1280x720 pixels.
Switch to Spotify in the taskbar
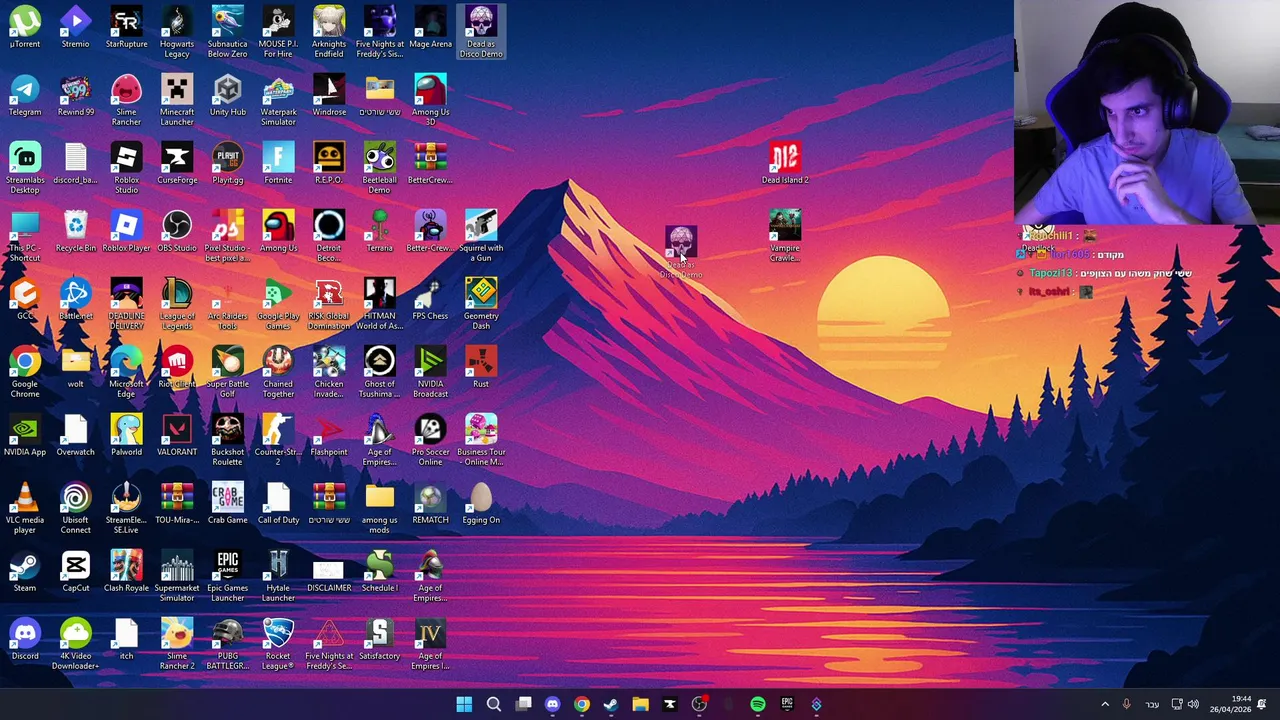pyautogui.click(x=758, y=704)
